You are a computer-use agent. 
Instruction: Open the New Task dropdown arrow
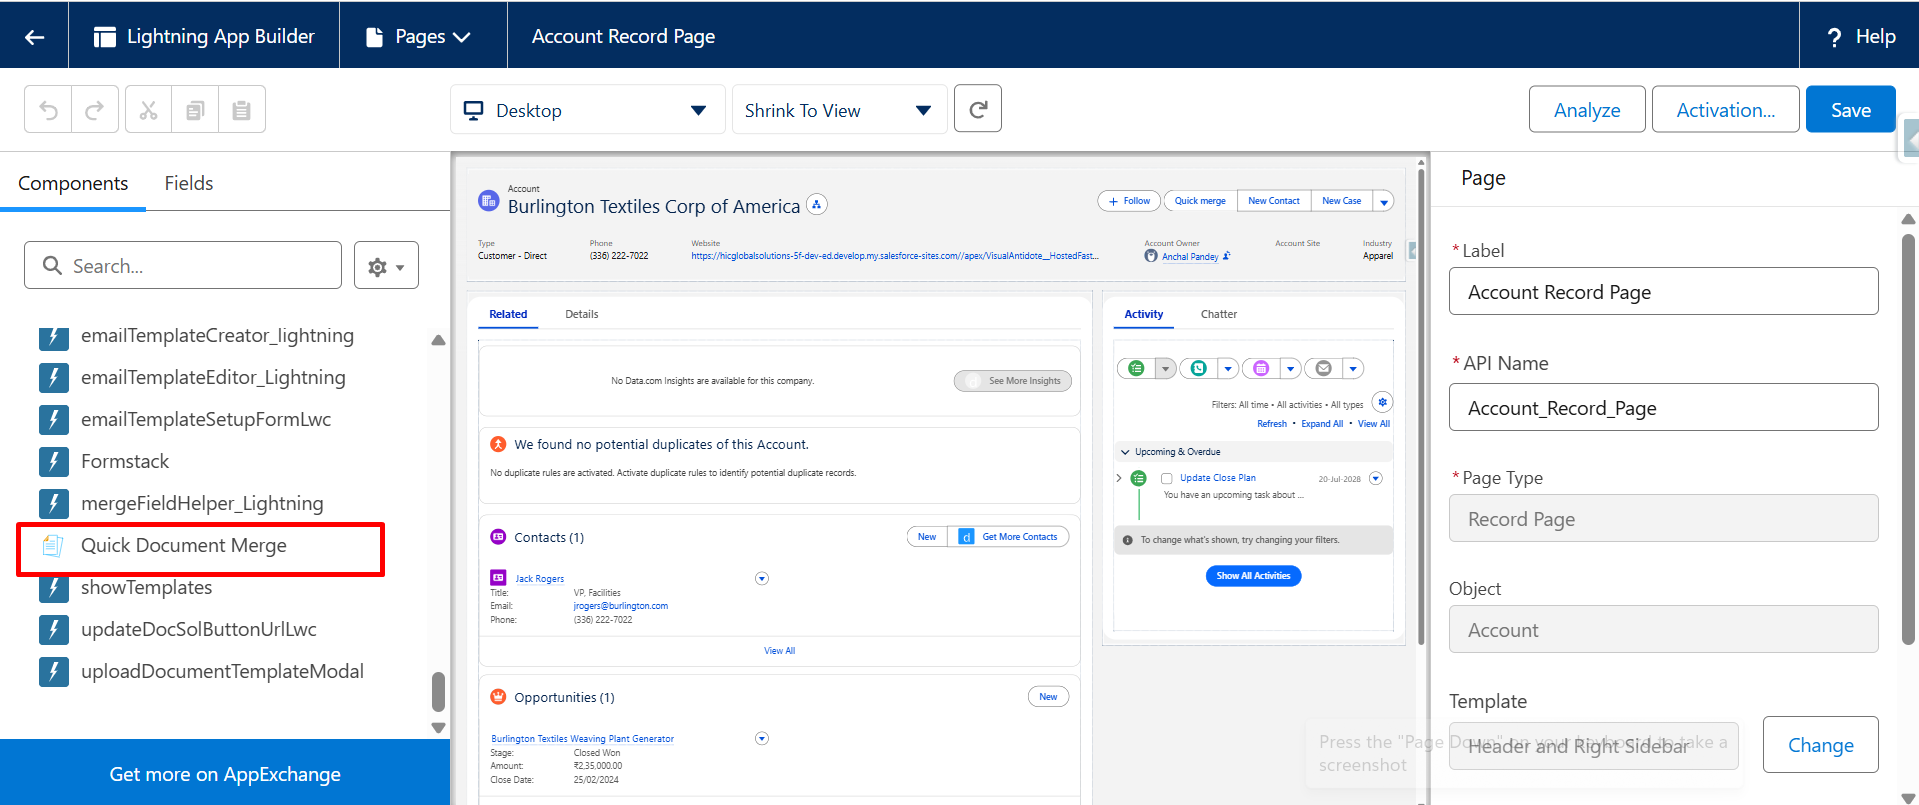[1165, 369]
